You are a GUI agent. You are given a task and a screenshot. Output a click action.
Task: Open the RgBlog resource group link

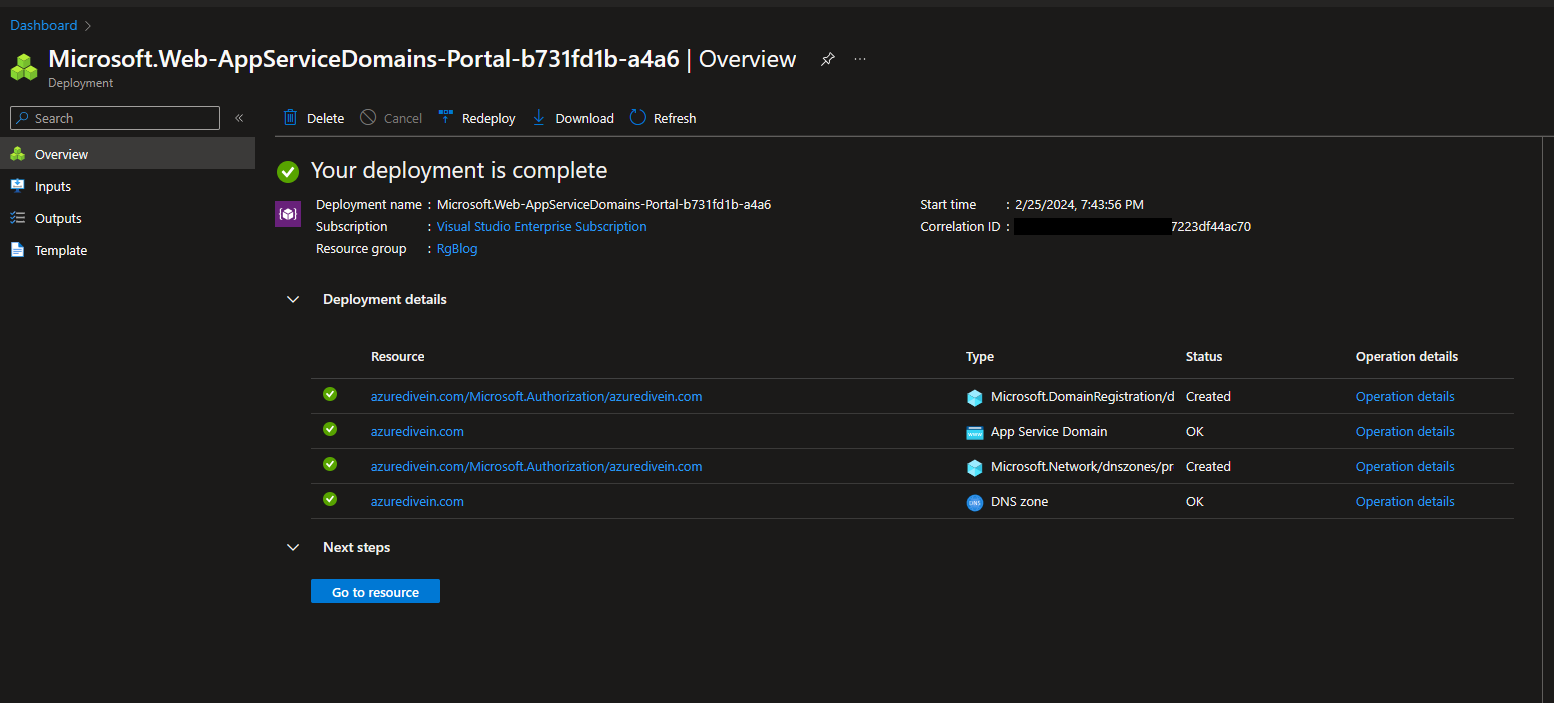pyautogui.click(x=457, y=249)
